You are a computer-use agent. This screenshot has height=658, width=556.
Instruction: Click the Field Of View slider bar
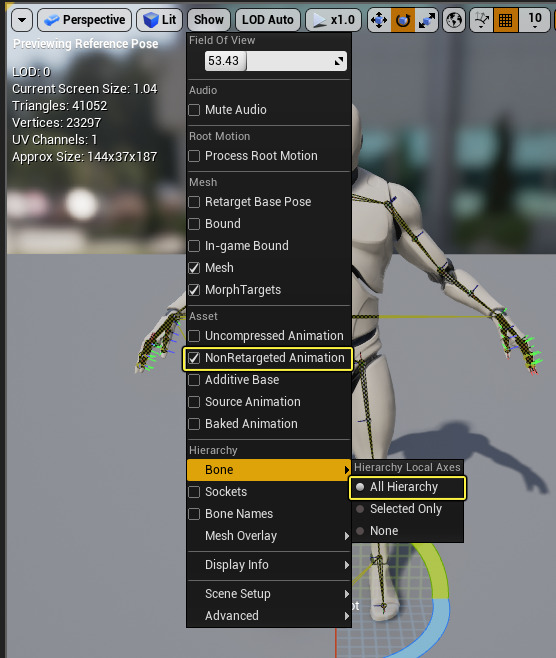click(x=276, y=61)
